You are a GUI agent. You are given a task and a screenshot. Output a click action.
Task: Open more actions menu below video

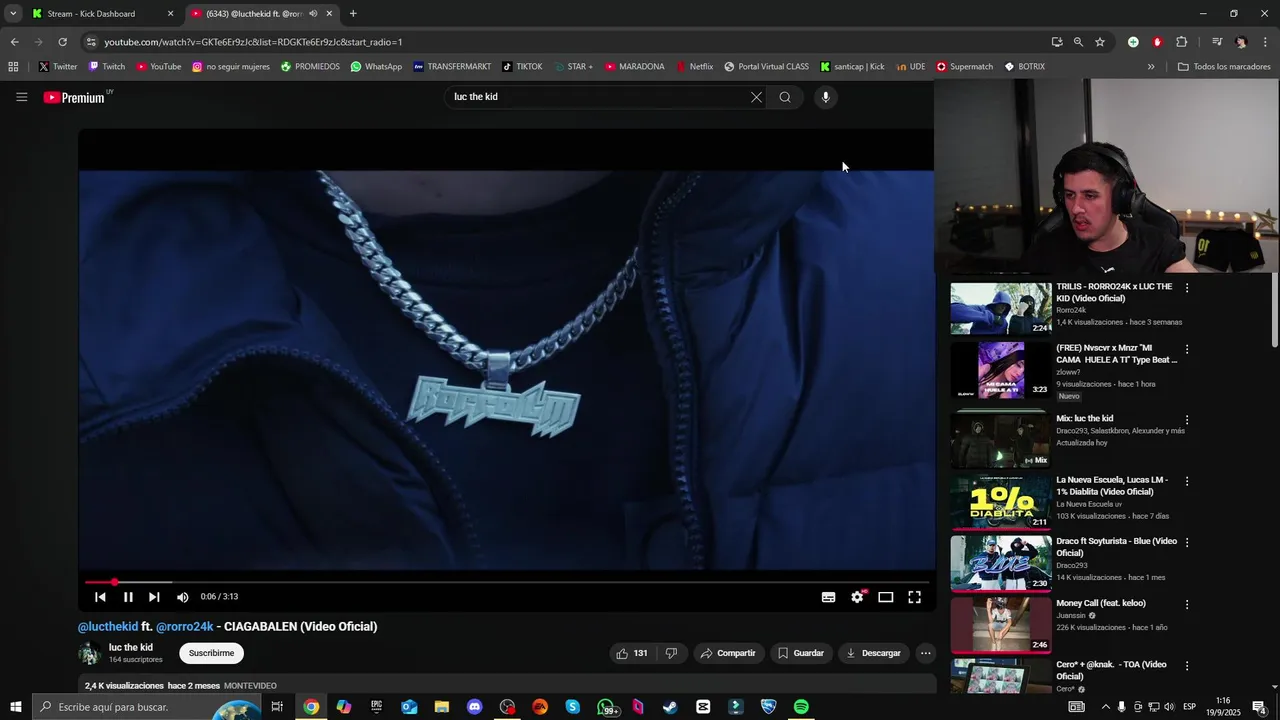[925, 653]
